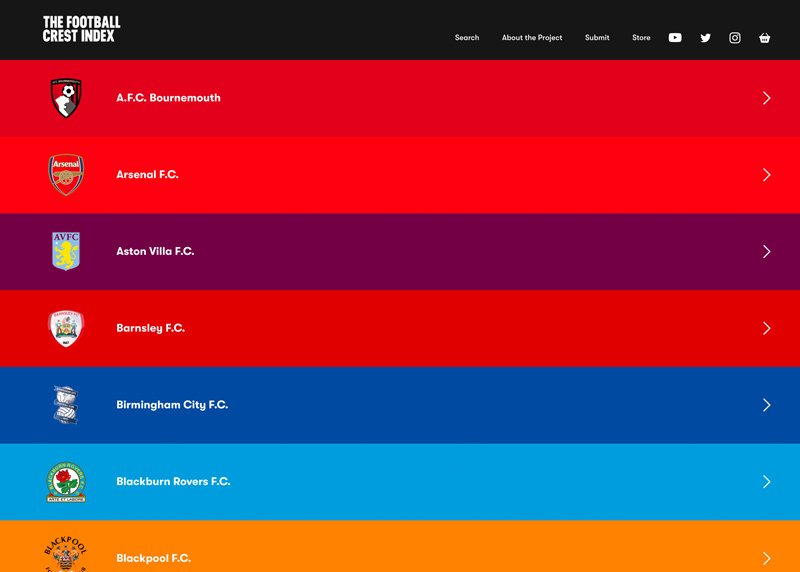
Task: Expand the Blackpool F.C. row chevron
Action: pyautogui.click(x=766, y=559)
